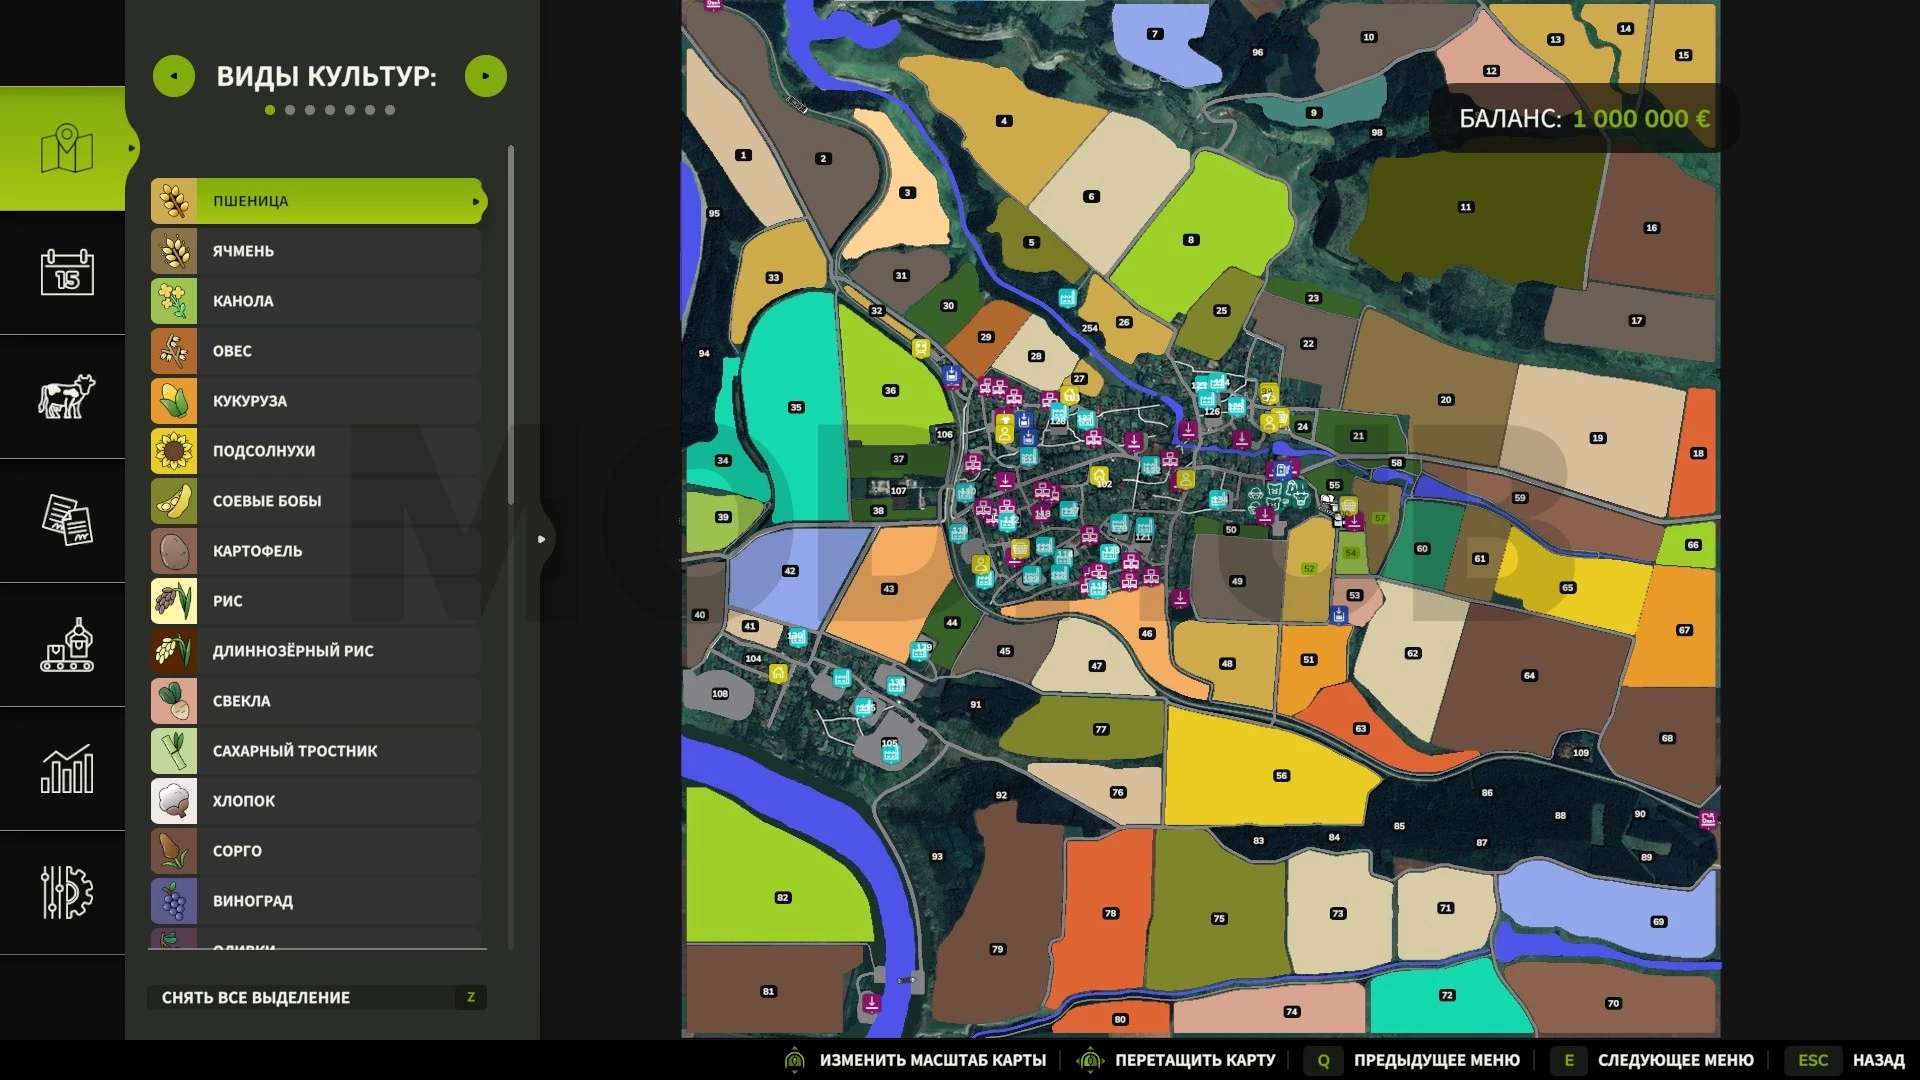This screenshot has height=1080, width=1920.
Task: Go to next category with right arrow
Action: point(486,76)
